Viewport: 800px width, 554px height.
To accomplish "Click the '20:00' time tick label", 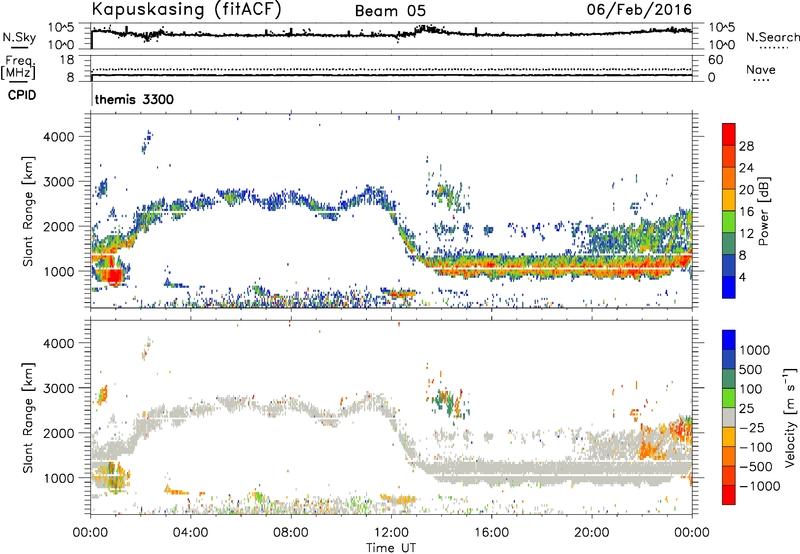I will (591, 533).
